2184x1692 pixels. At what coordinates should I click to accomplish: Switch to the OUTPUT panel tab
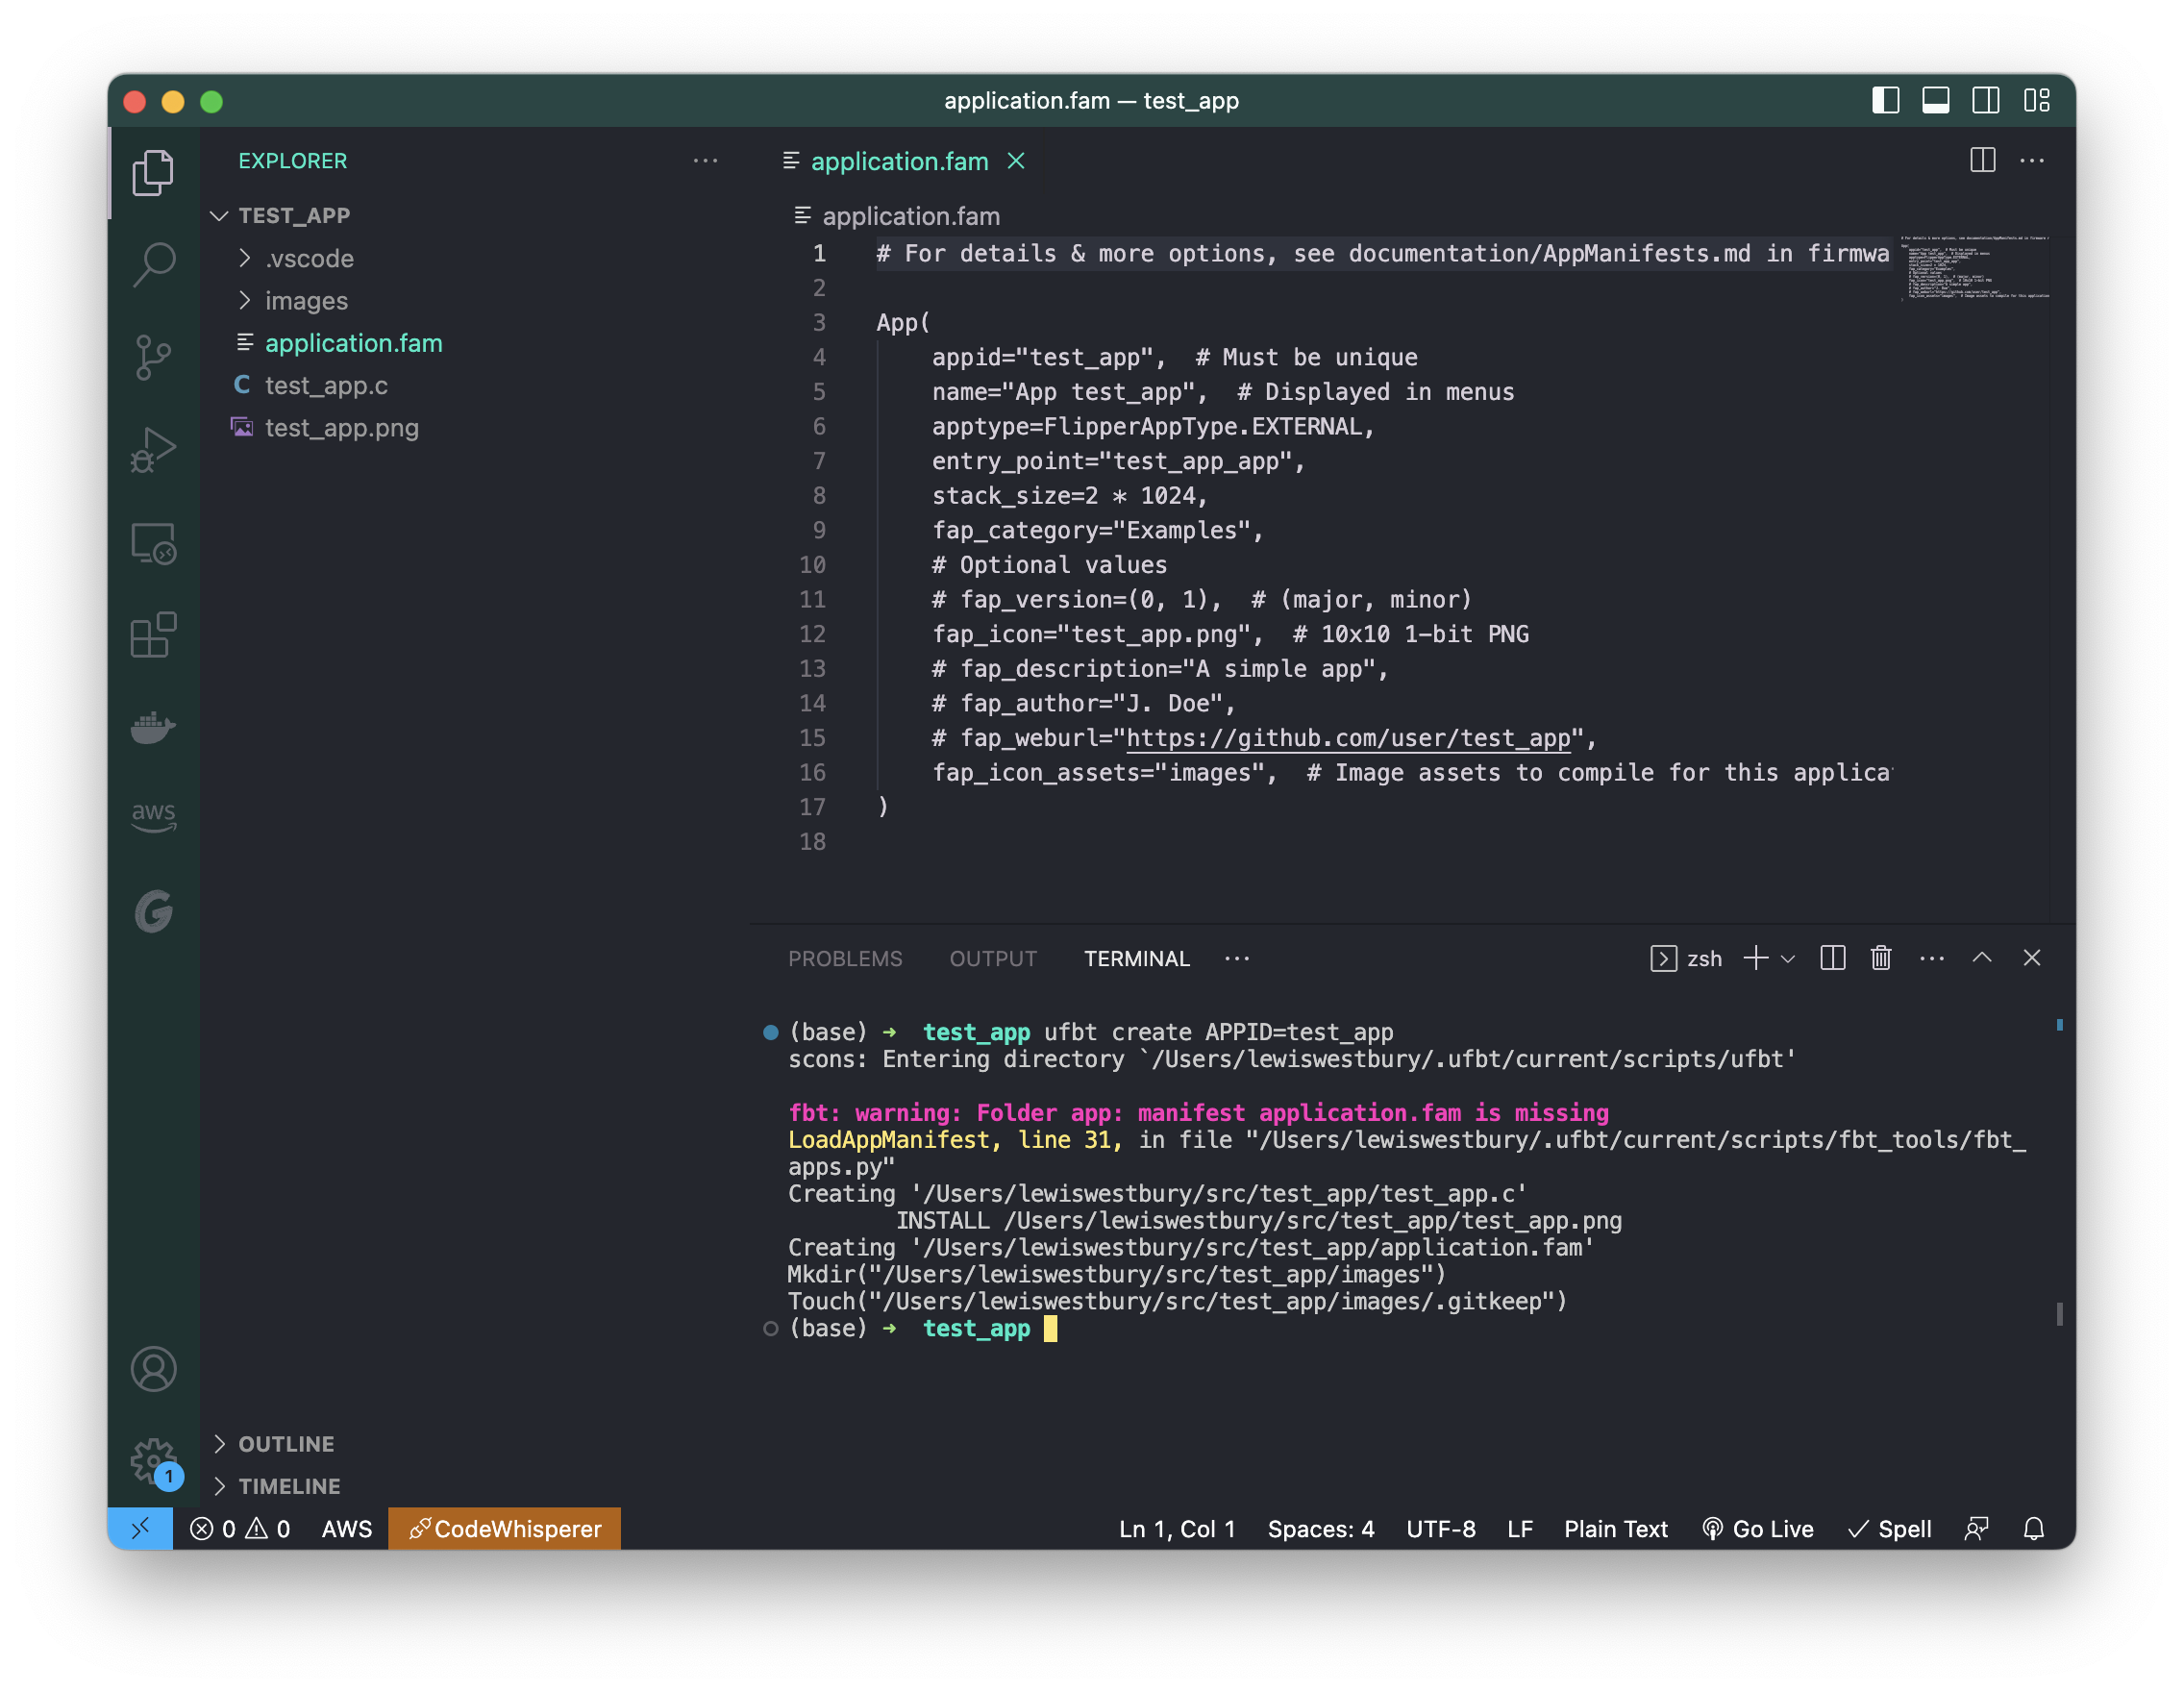(x=993, y=958)
